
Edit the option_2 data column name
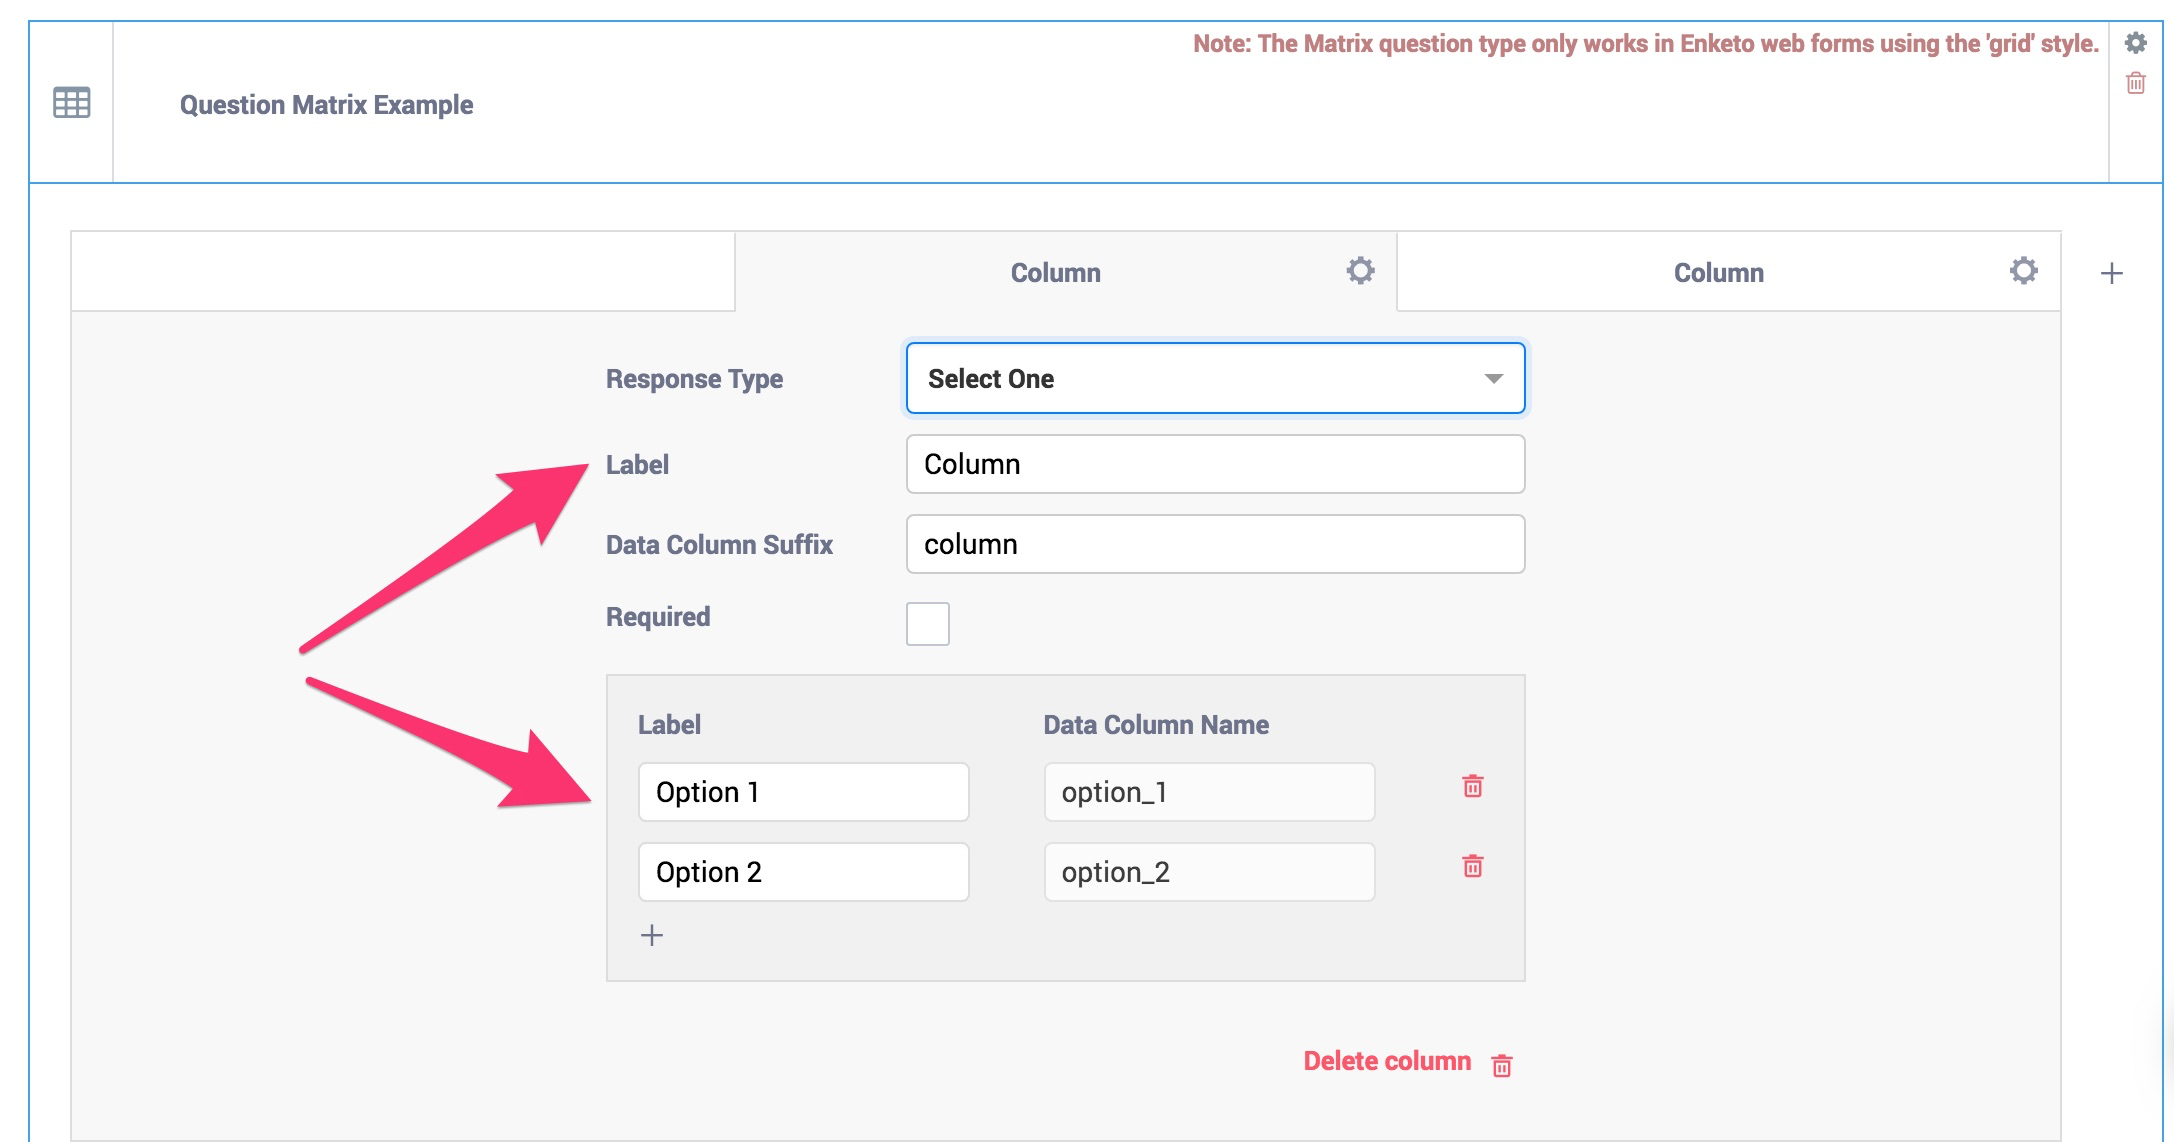(x=1208, y=872)
